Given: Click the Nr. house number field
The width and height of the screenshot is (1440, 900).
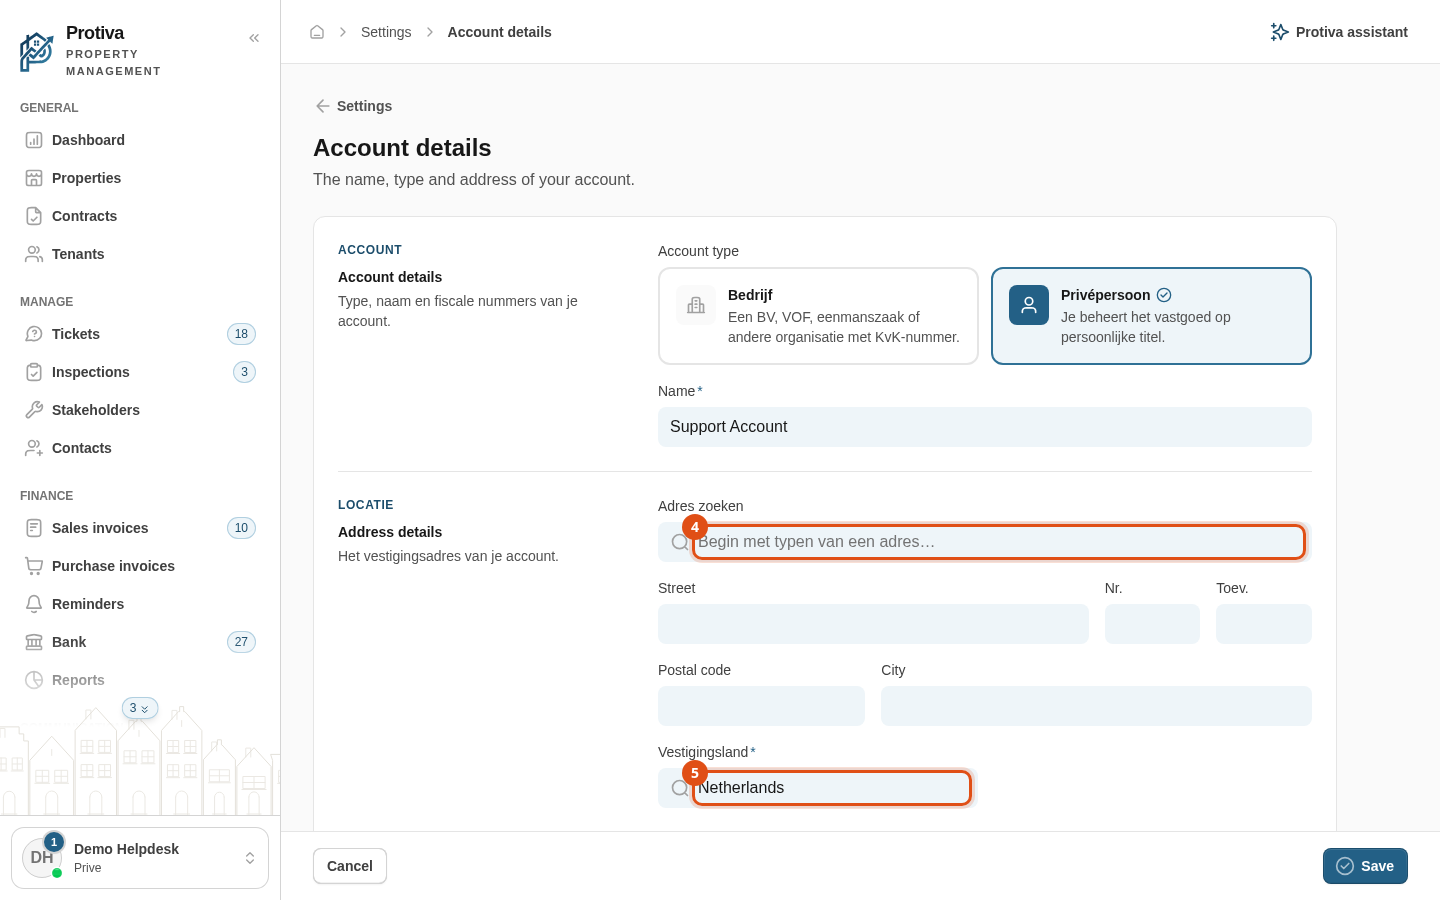Looking at the screenshot, I should coord(1152,624).
